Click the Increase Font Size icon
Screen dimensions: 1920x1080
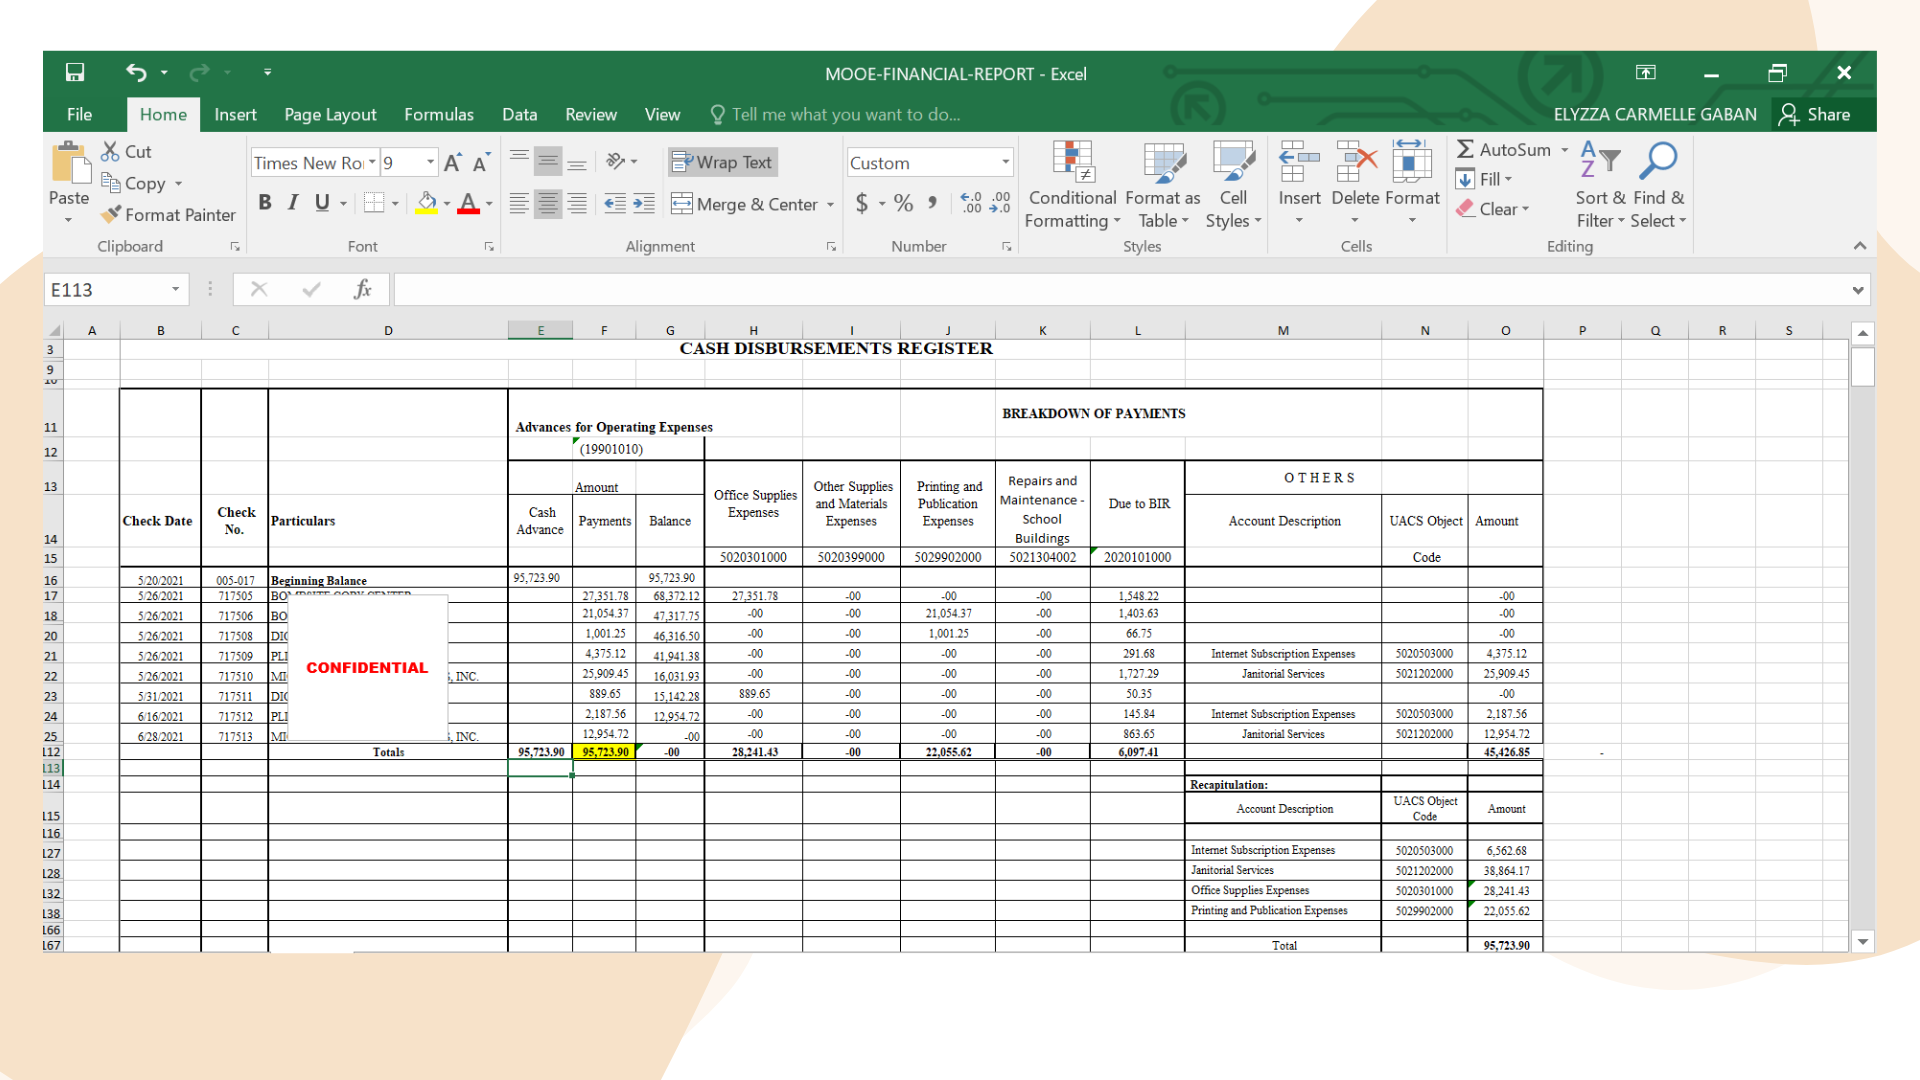point(452,163)
